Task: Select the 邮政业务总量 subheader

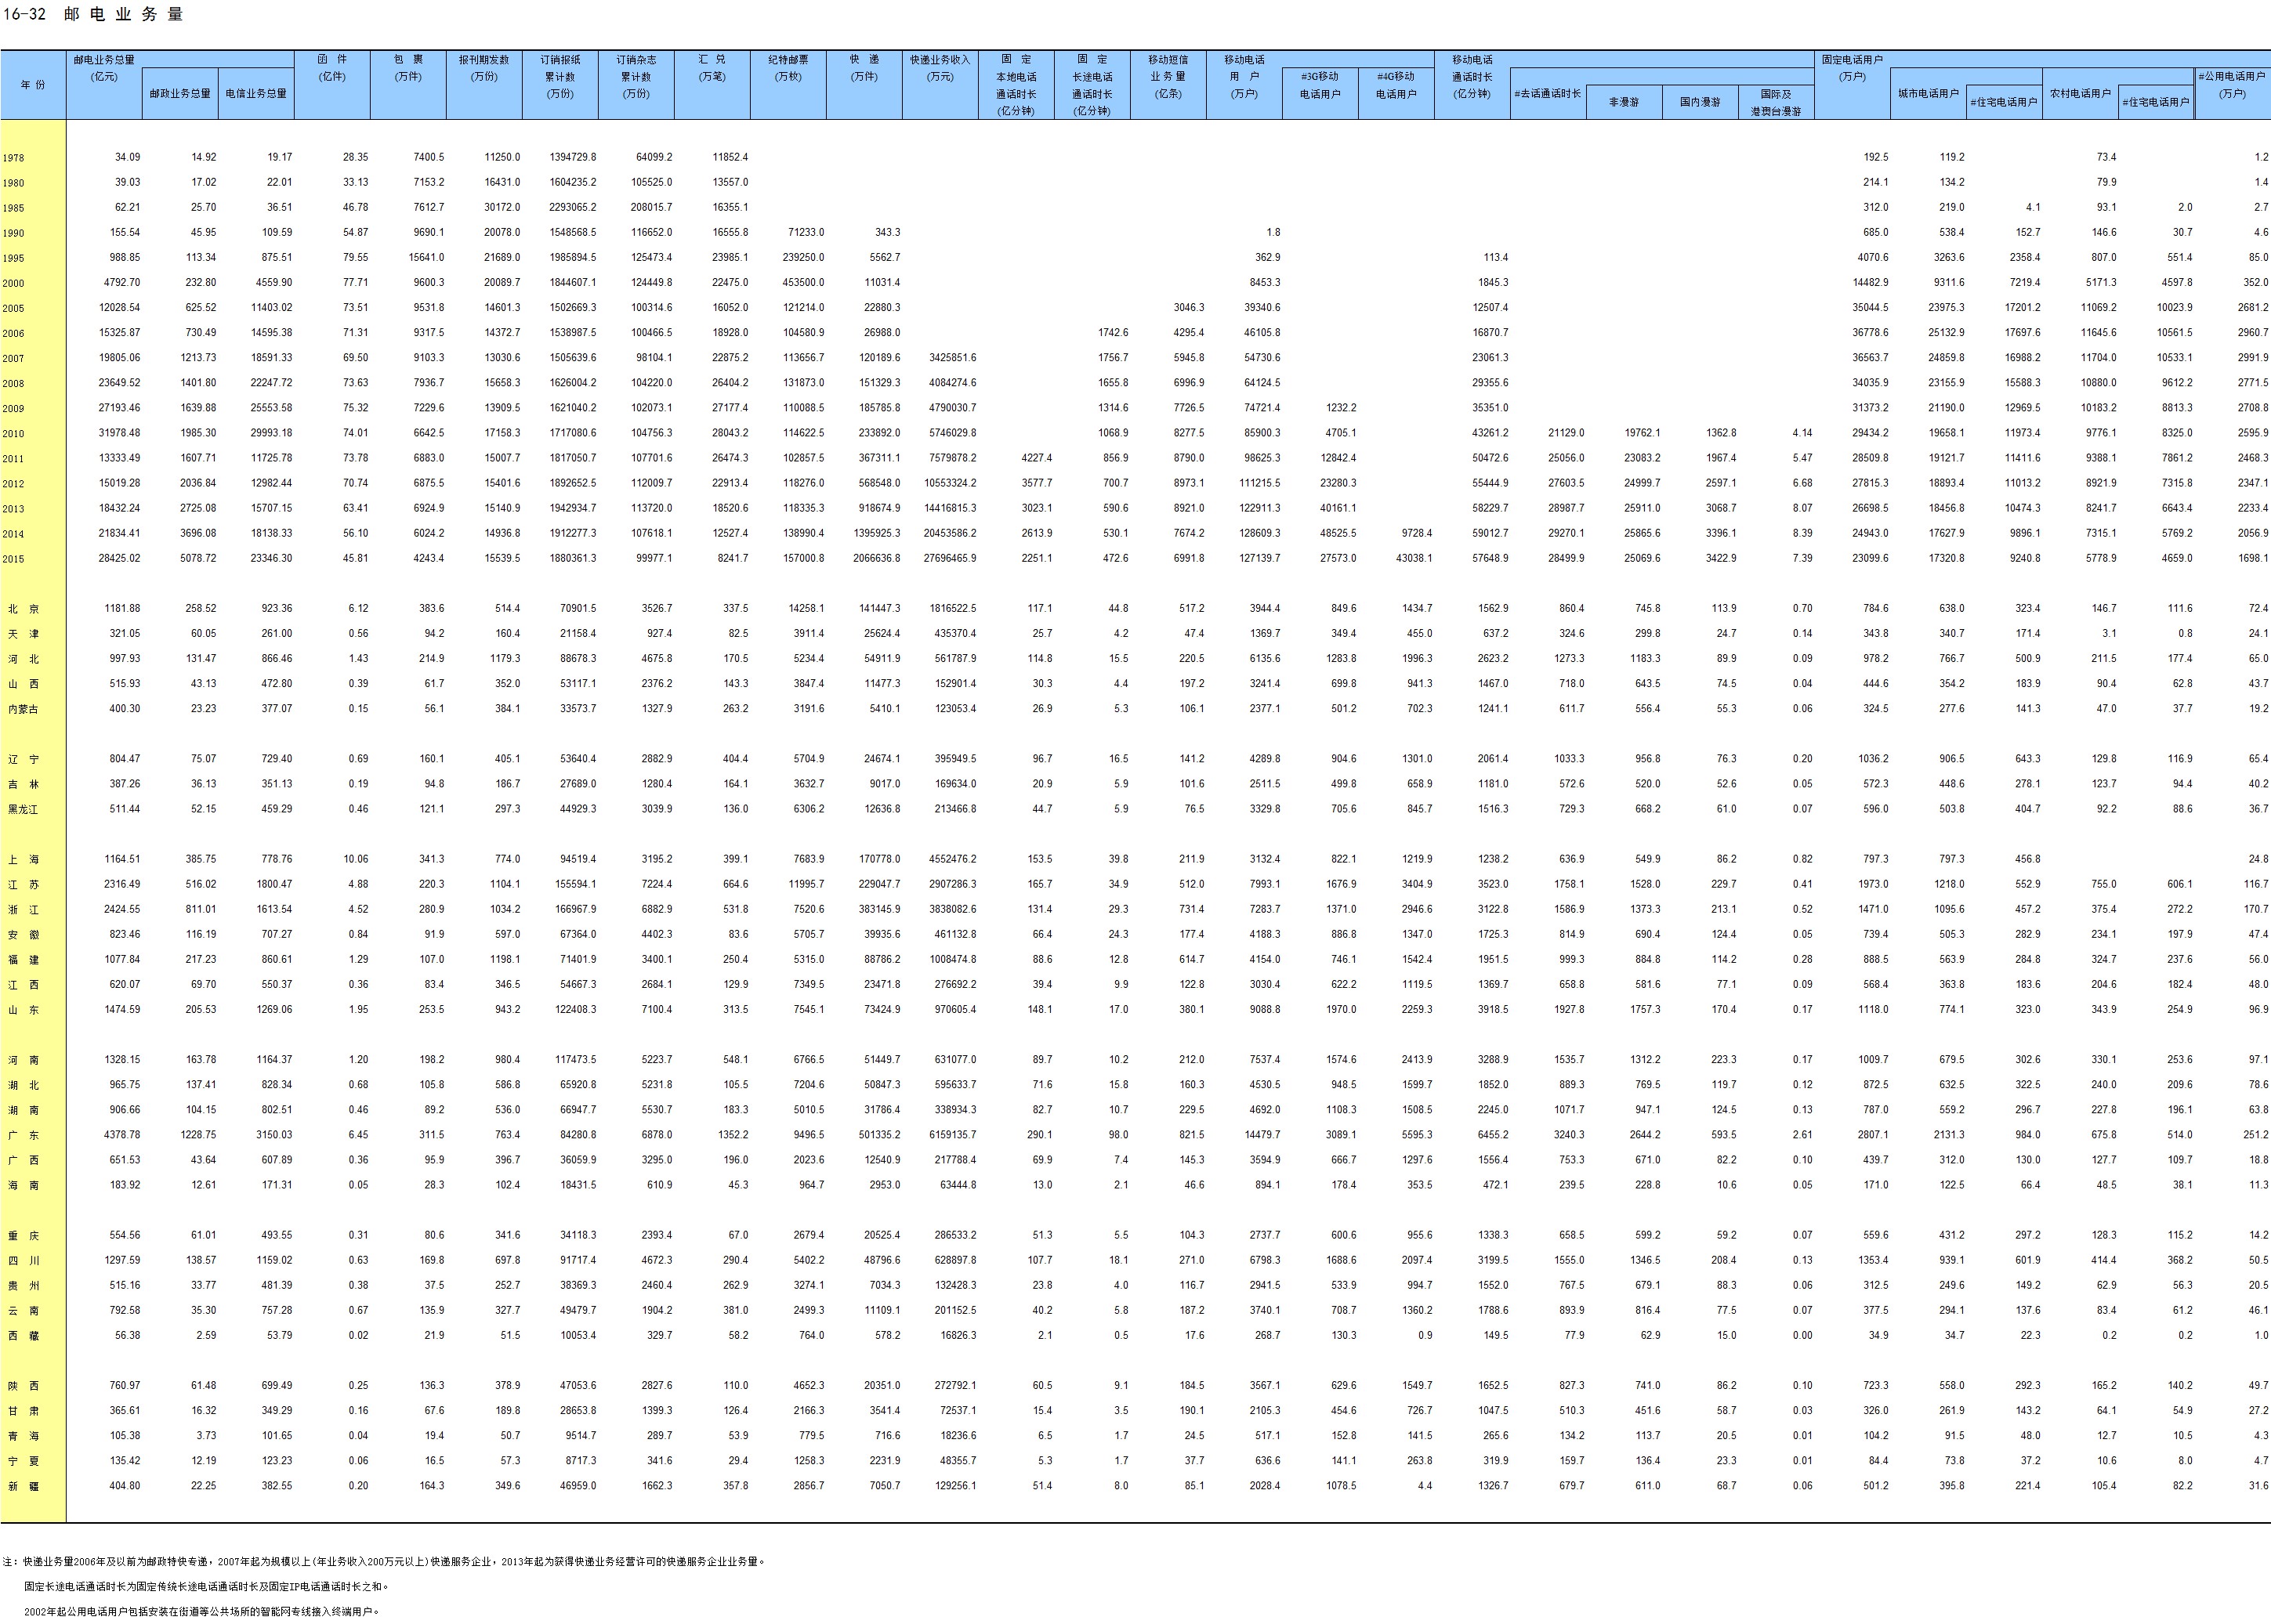Action: [x=180, y=94]
